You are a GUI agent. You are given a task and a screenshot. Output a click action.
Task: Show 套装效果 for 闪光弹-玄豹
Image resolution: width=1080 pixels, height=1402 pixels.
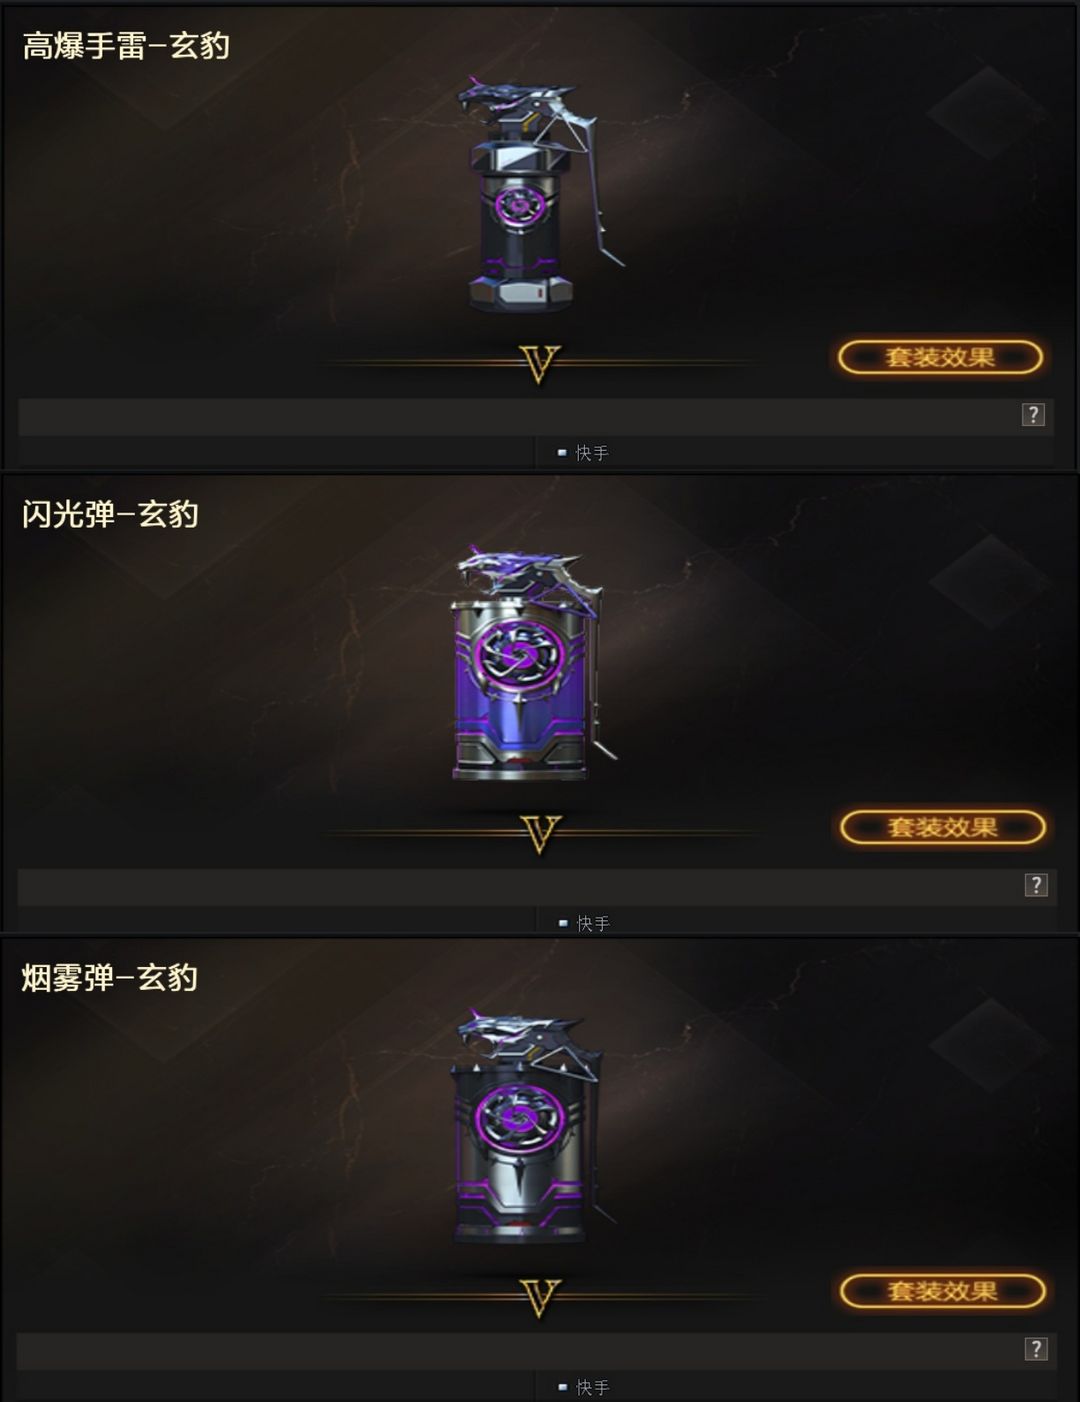tap(942, 827)
